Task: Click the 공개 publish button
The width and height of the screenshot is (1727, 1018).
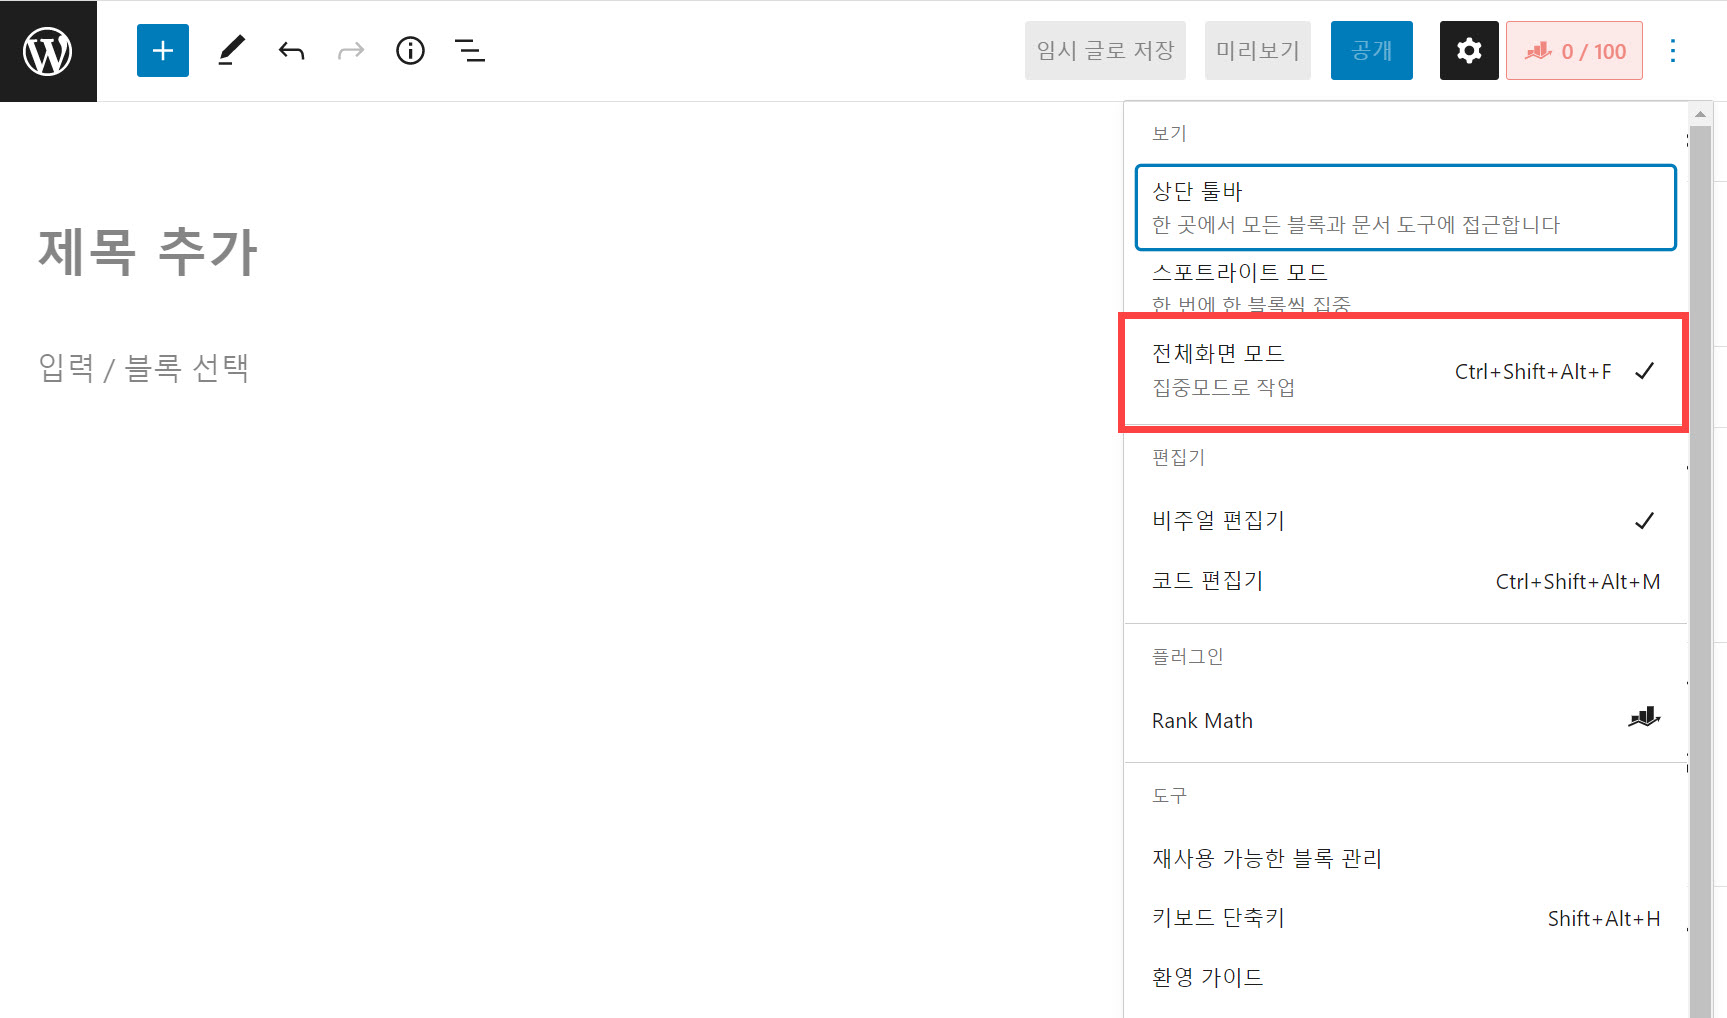Action: click(x=1371, y=50)
